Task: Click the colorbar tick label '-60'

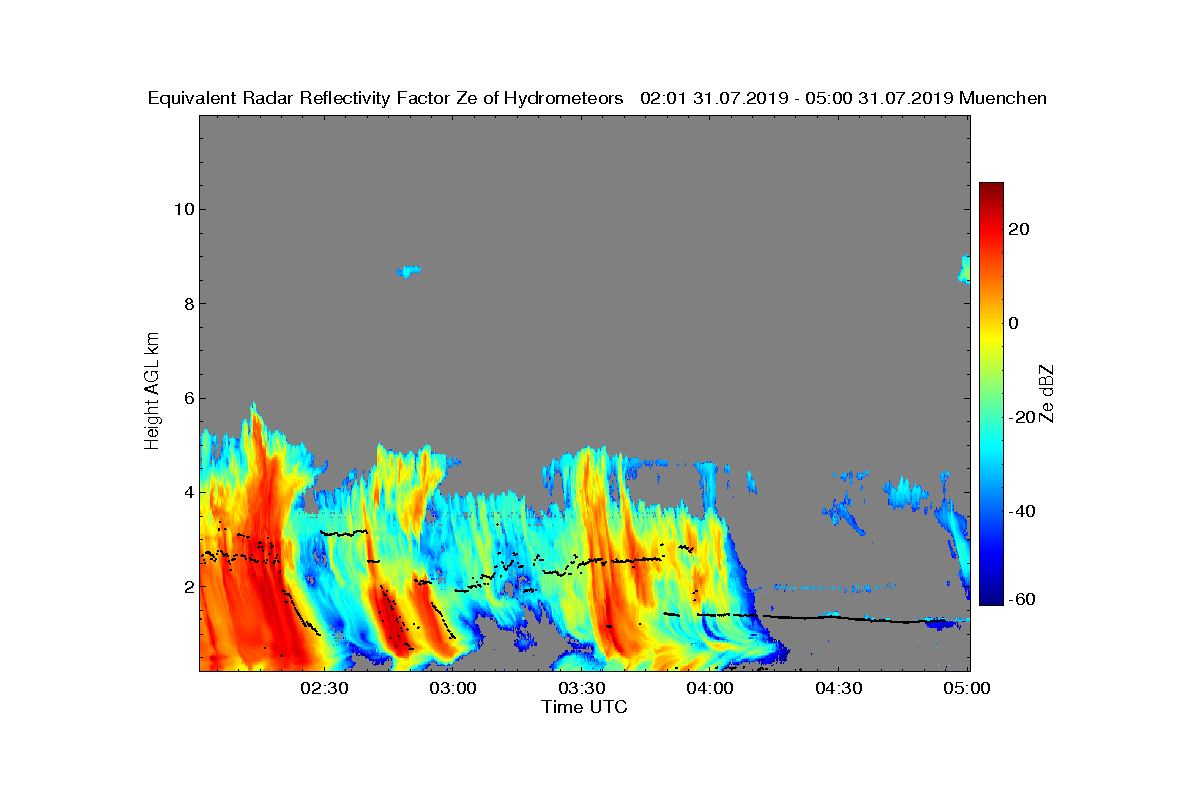Action: [x=1022, y=599]
